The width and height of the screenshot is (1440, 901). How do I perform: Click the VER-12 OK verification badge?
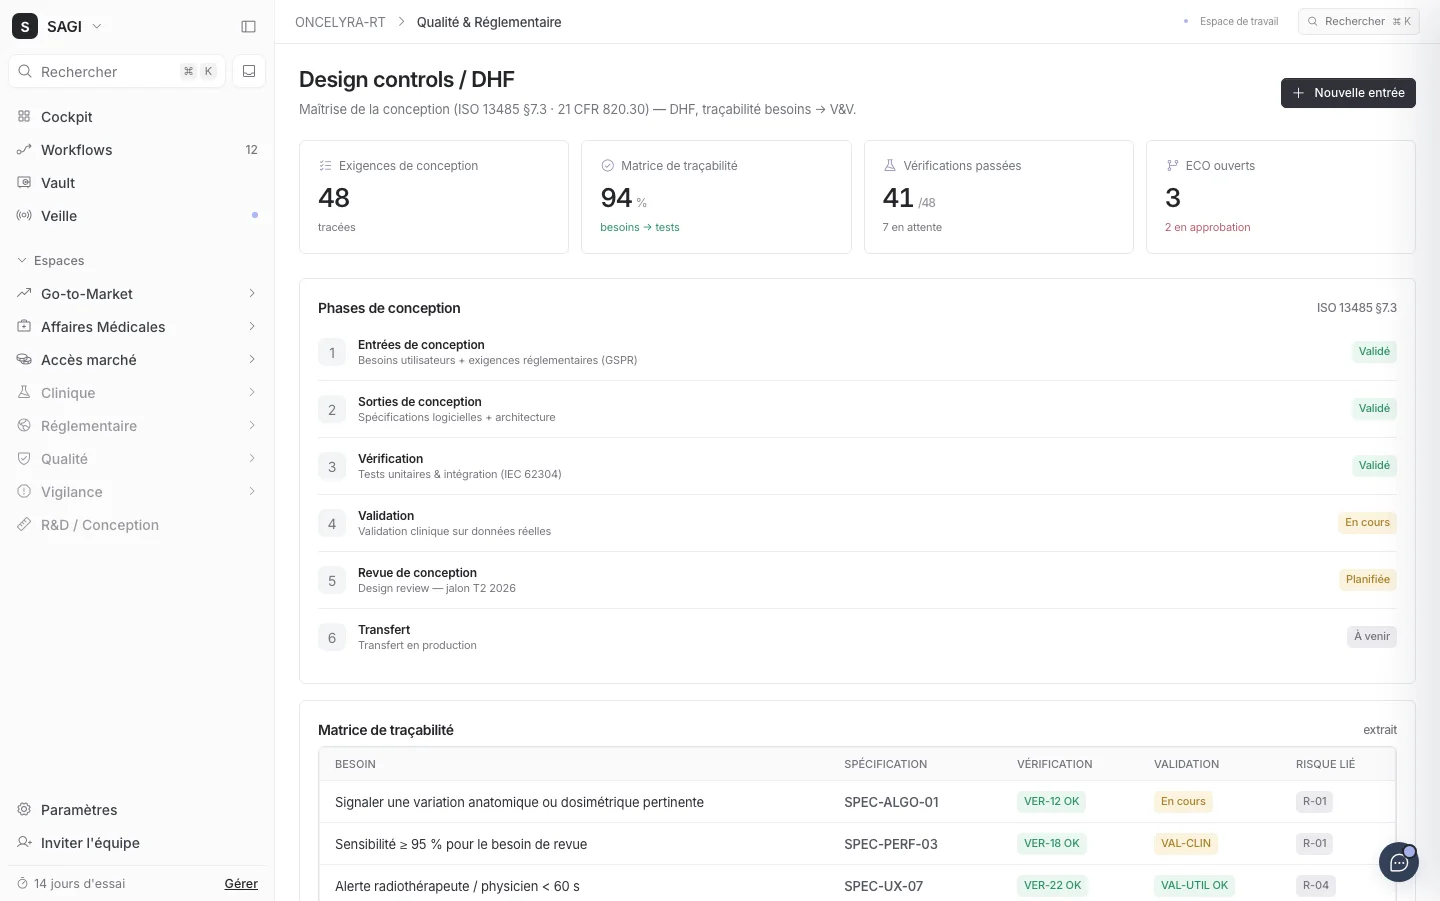pyautogui.click(x=1052, y=801)
